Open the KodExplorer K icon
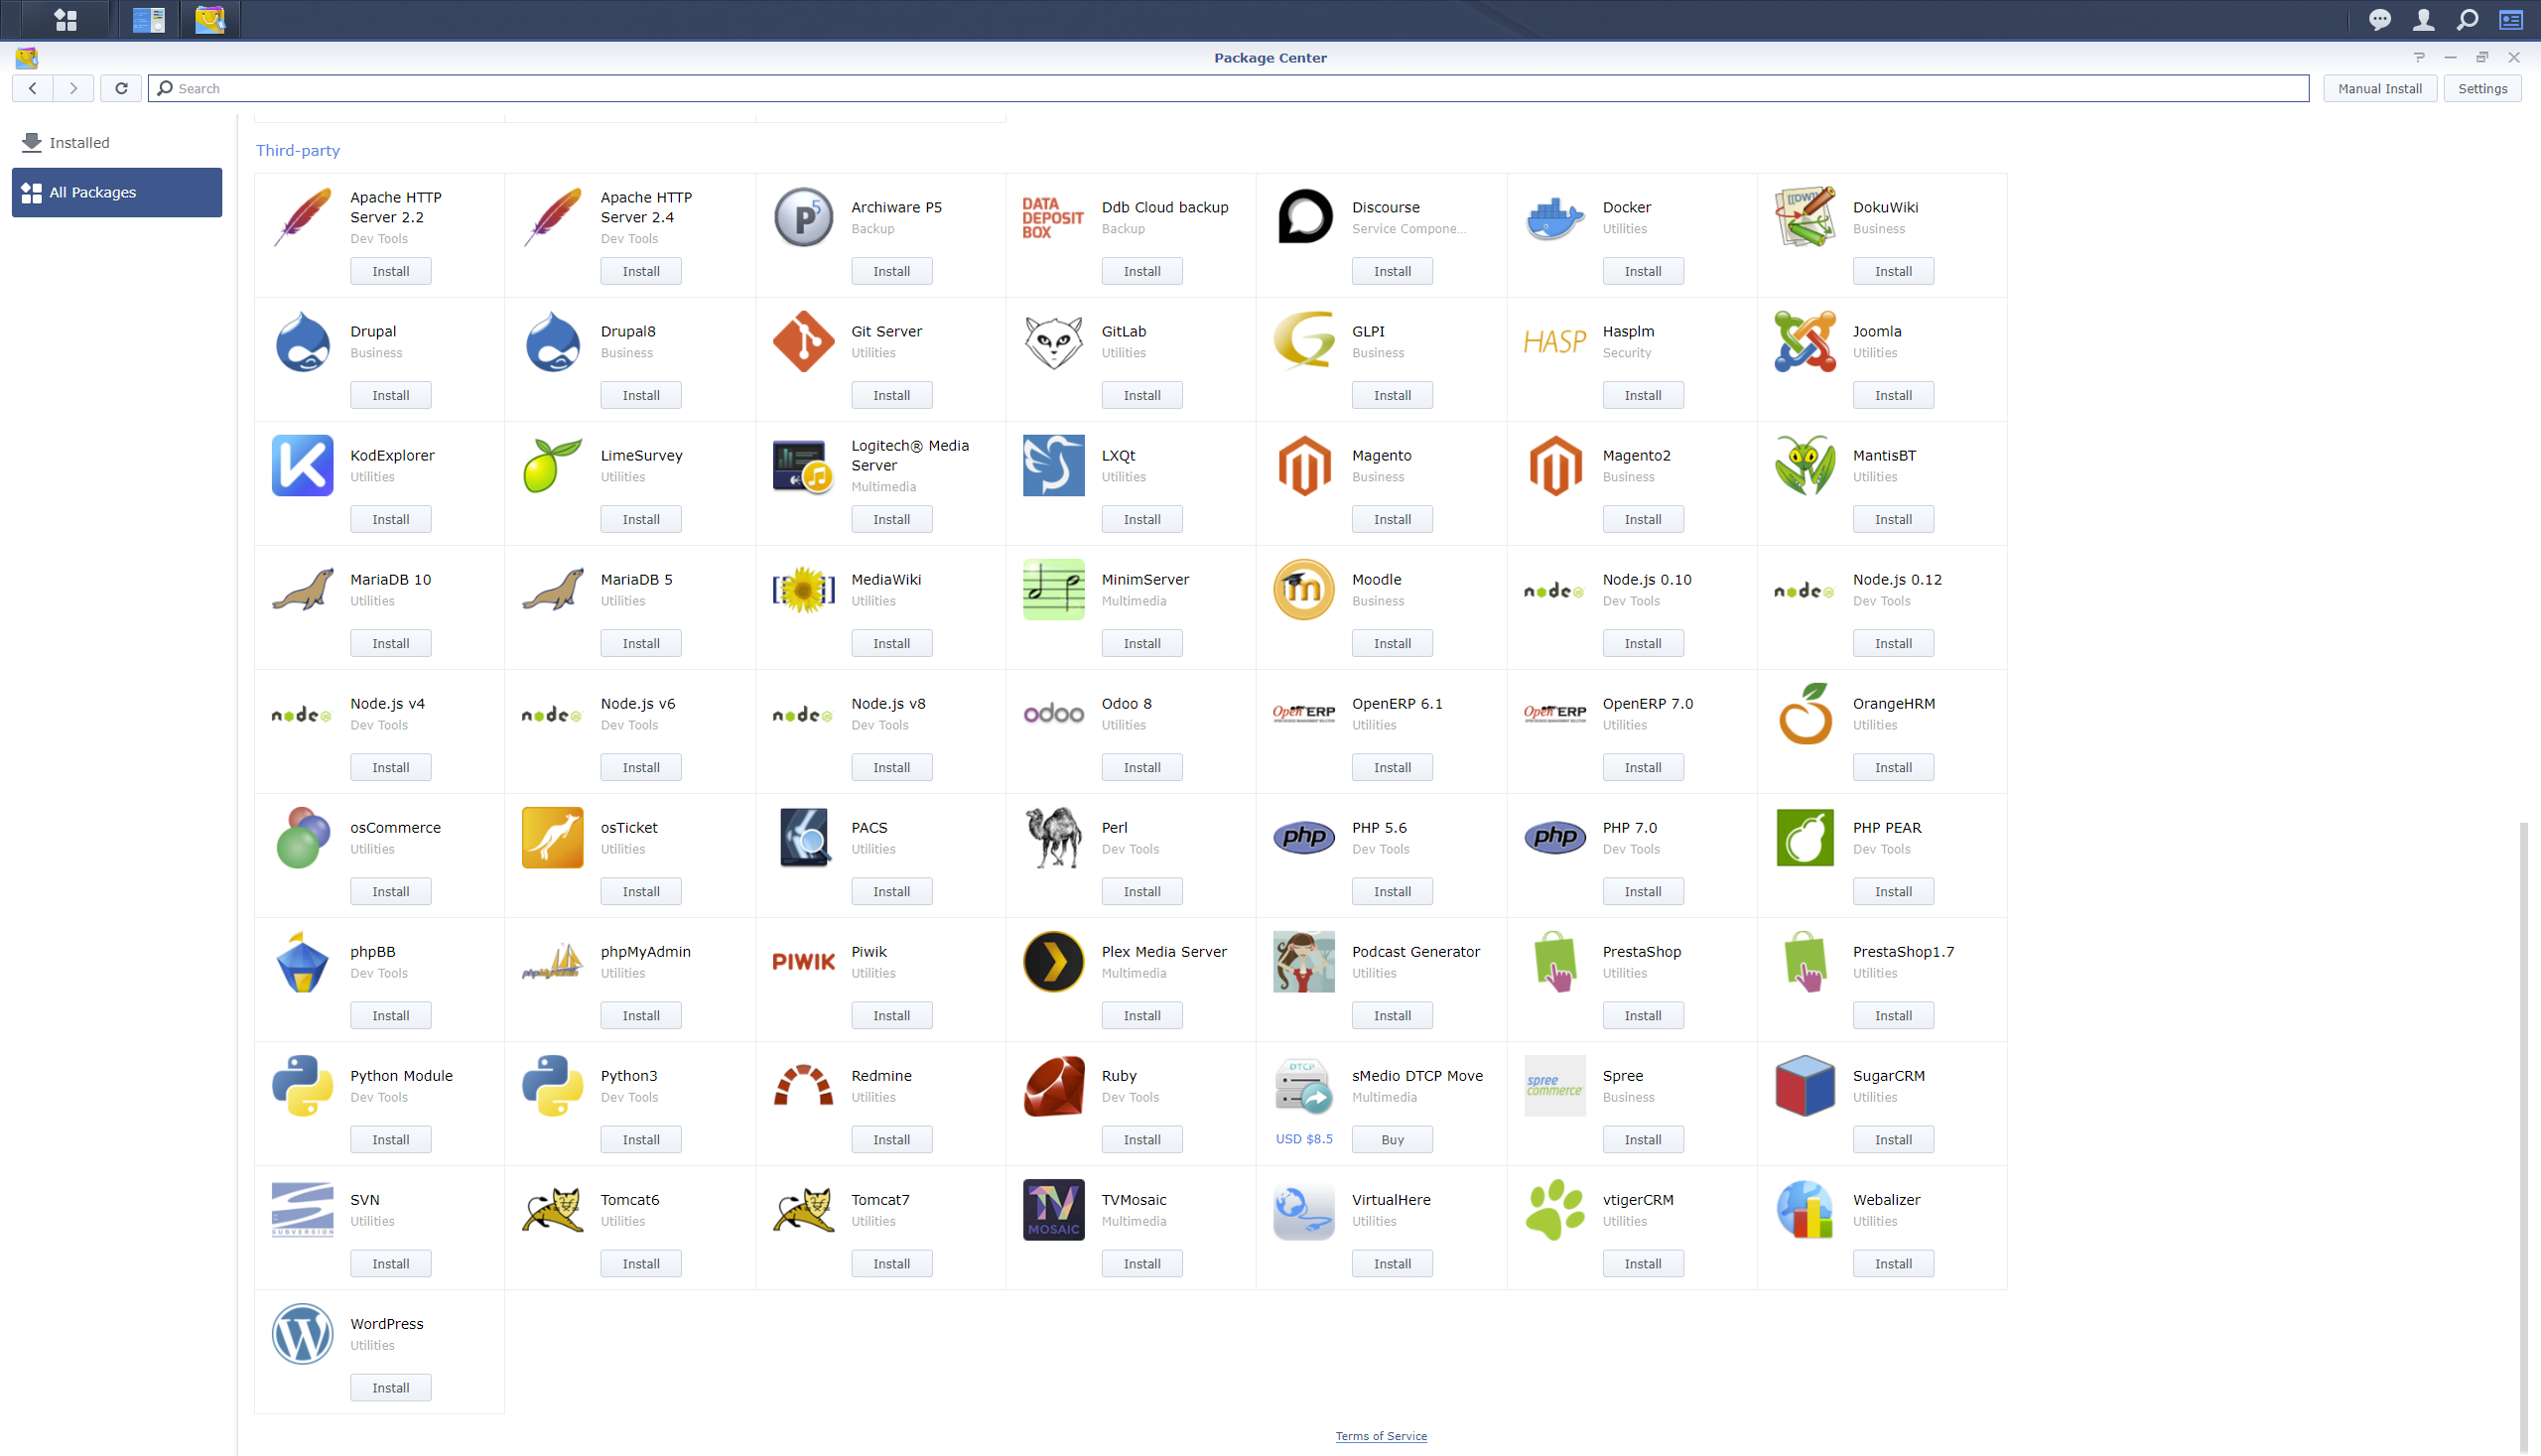The width and height of the screenshot is (2541, 1456). 302,465
